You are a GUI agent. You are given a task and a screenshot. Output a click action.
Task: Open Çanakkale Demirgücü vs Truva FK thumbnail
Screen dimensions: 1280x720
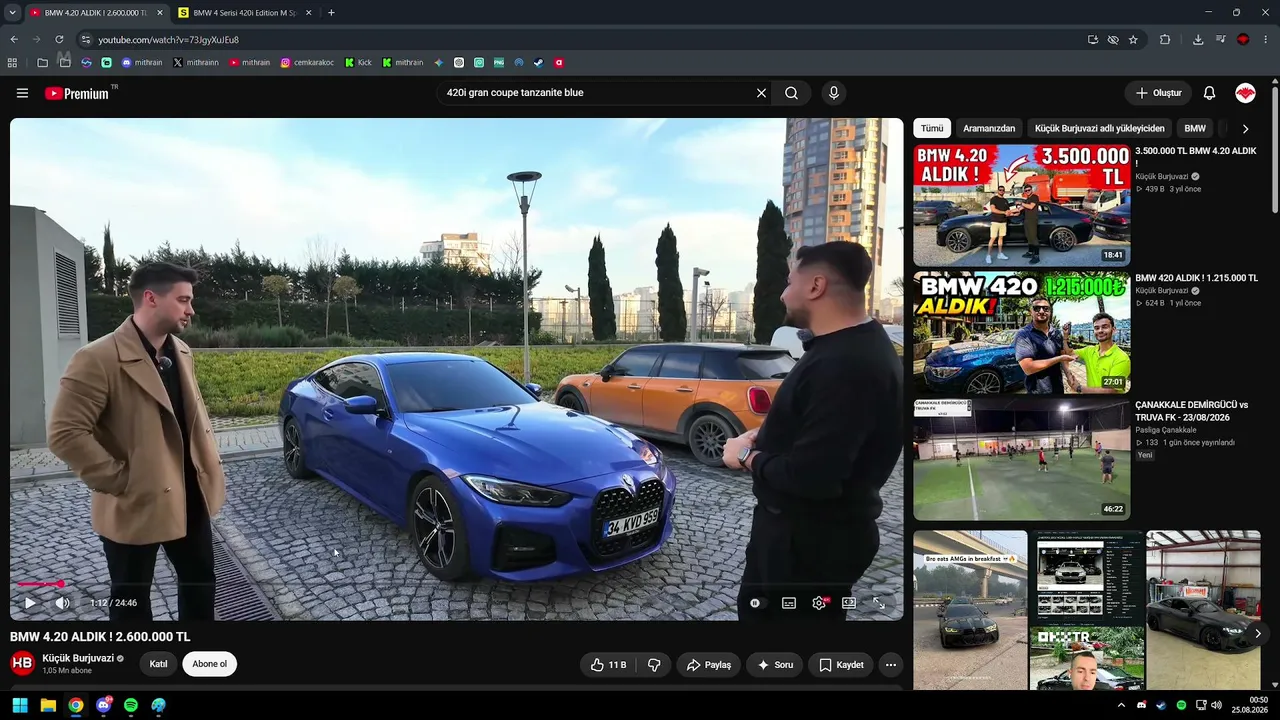(1022, 460)
